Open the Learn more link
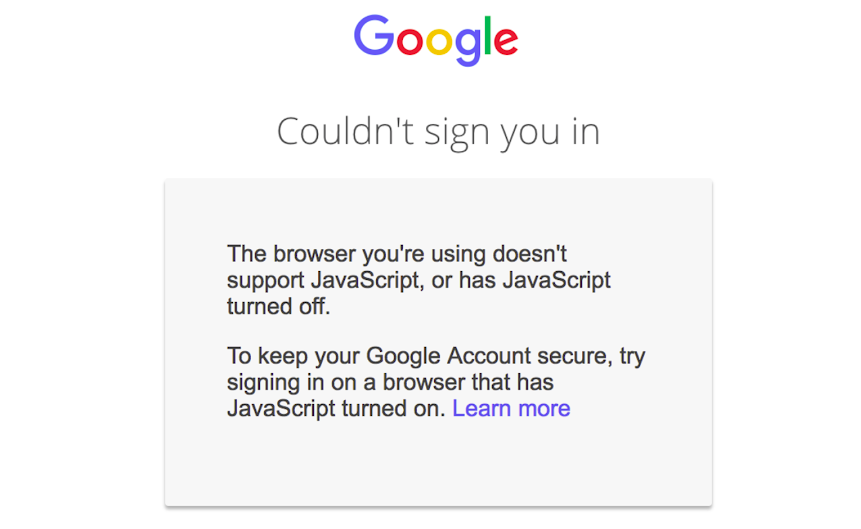The height and width of the screenshot is (529, 861). coord(511,408)
